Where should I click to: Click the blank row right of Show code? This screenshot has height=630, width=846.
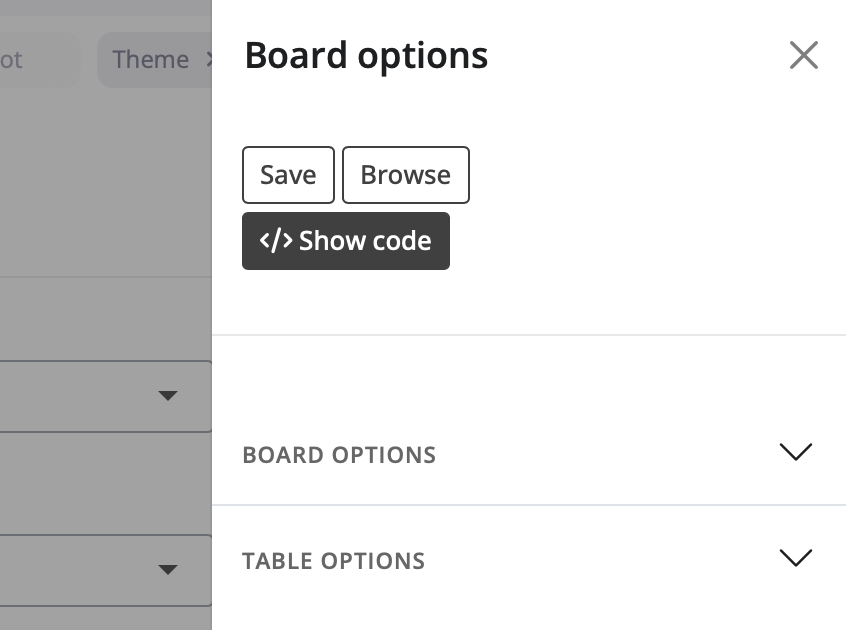click(x=640, y=241)
